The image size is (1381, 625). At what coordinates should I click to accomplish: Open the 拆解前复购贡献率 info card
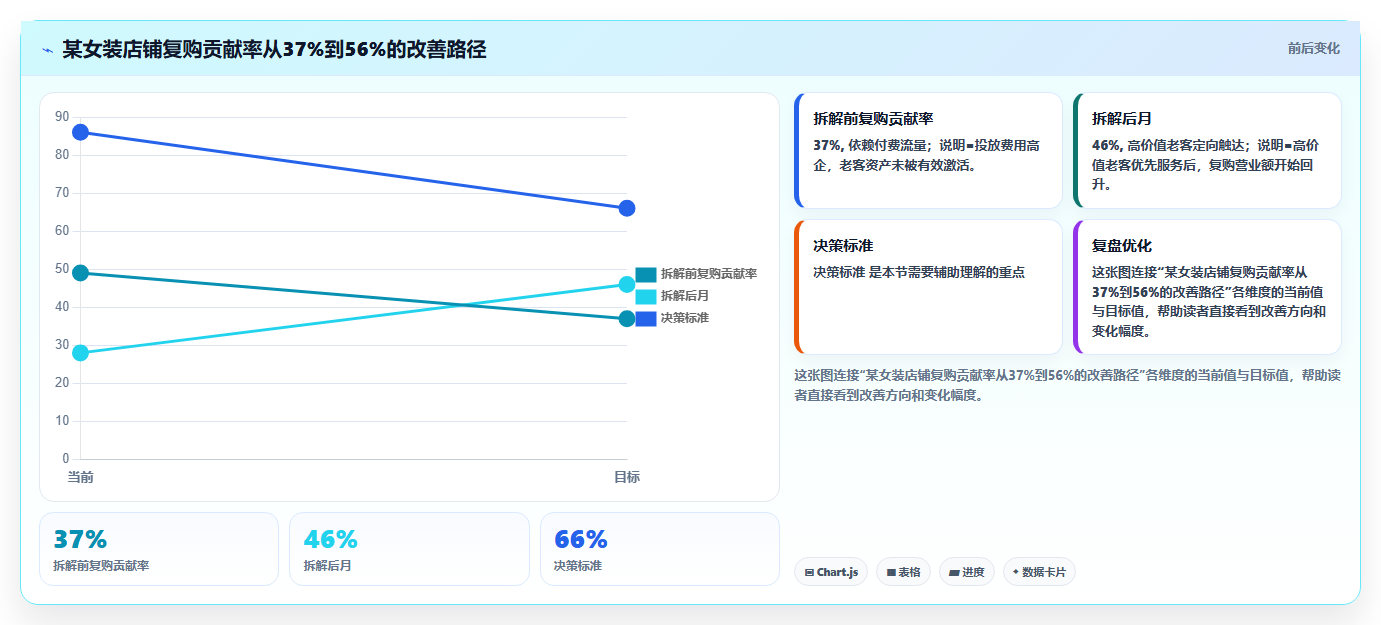[x=928, y=150]
